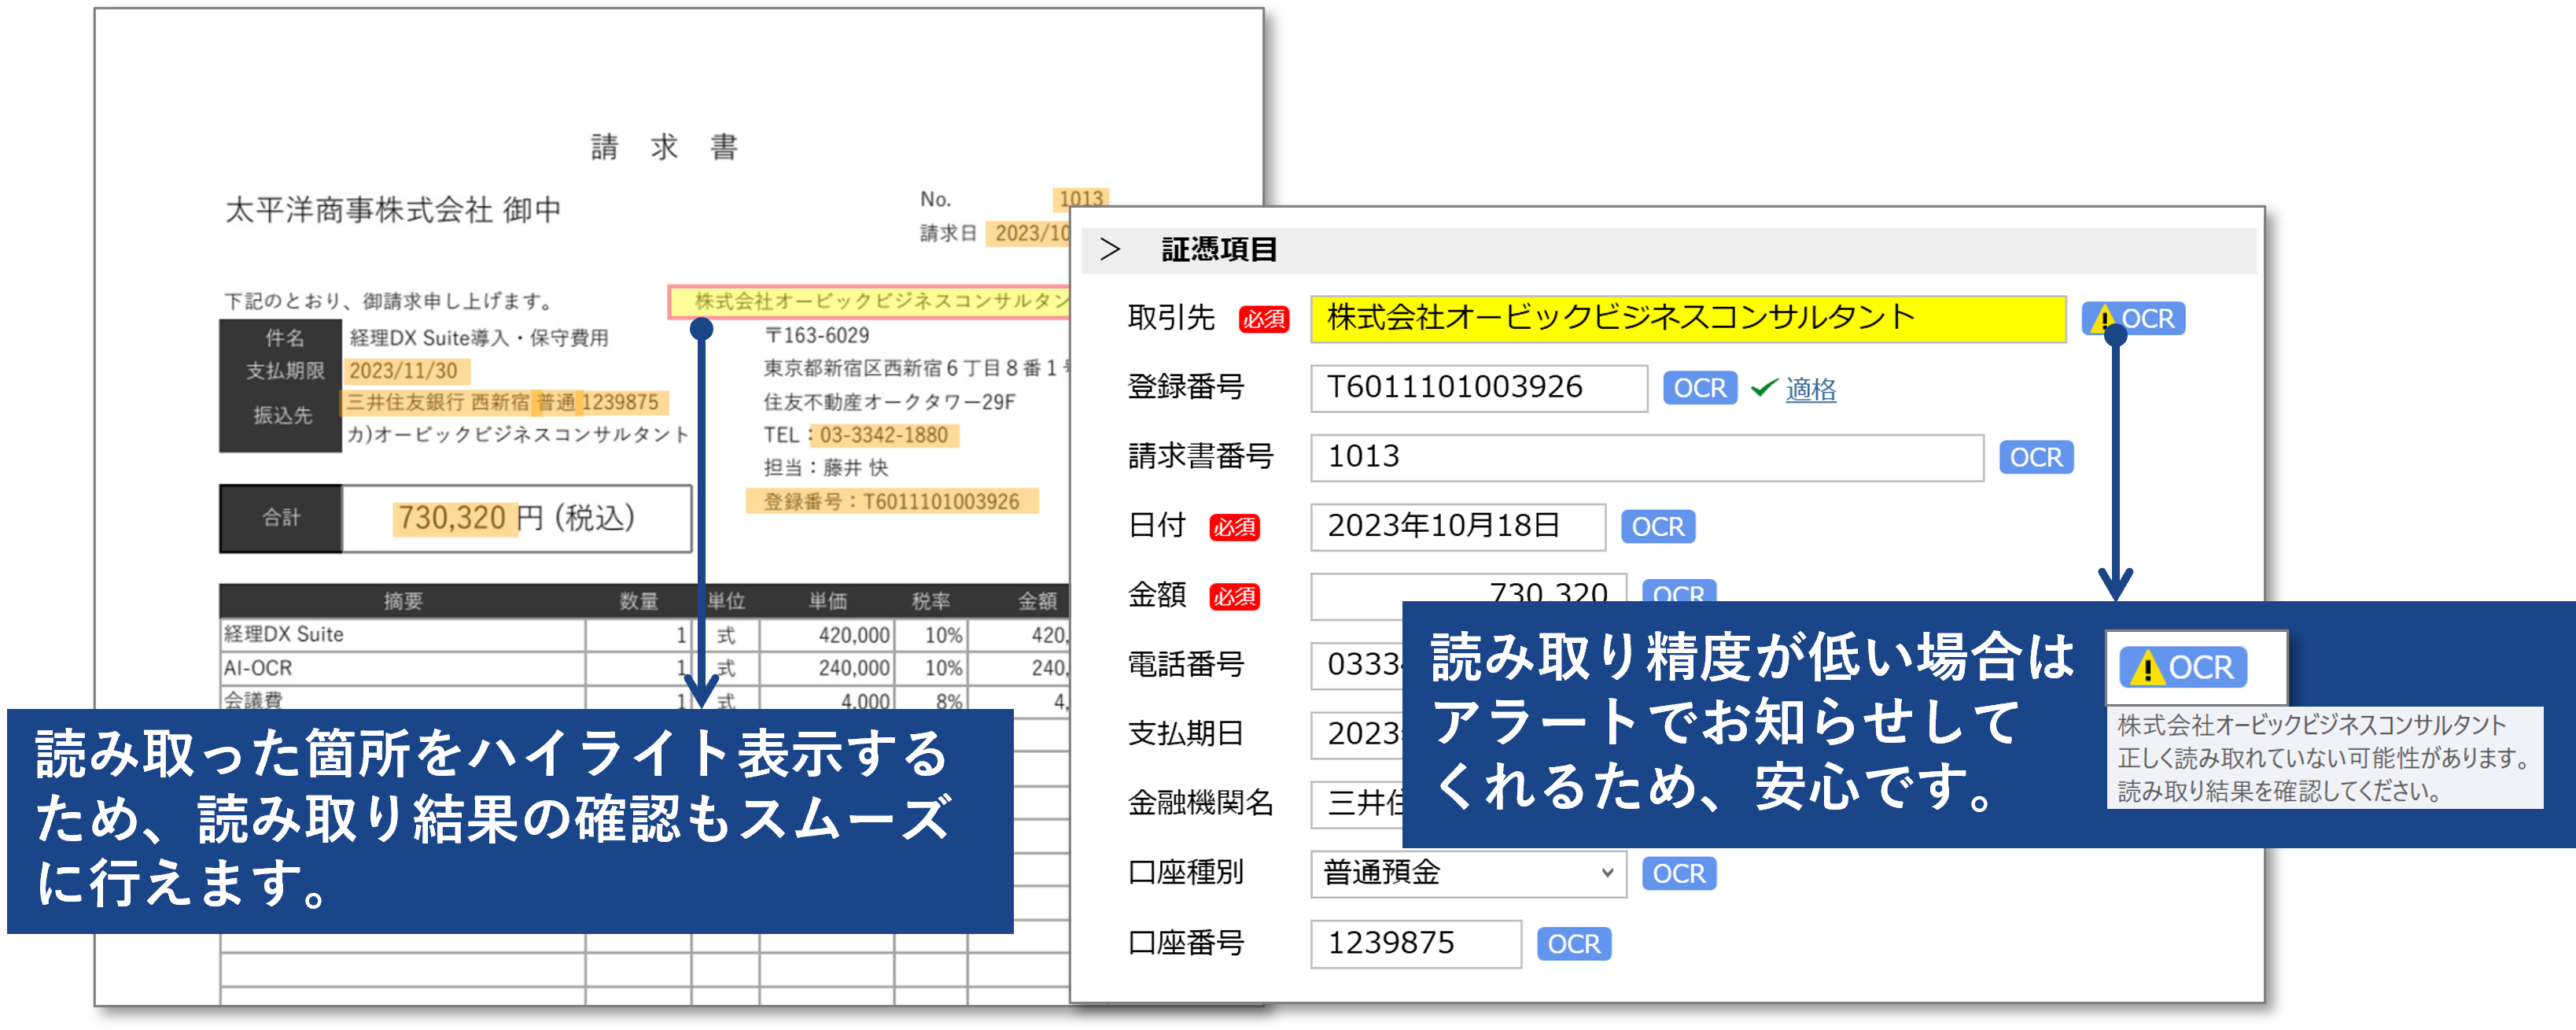Click the highlighted total 730,320 on invoice
This screenshot has height=1030, width=2576.
point(453,518)
